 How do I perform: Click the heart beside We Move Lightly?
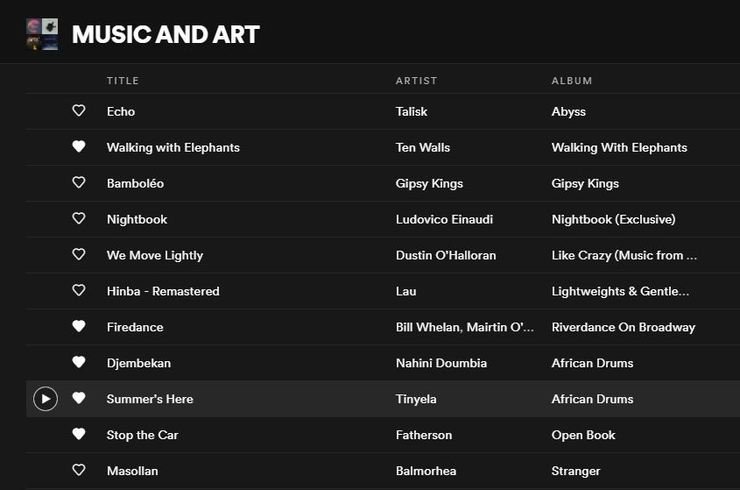pos(79,254)
